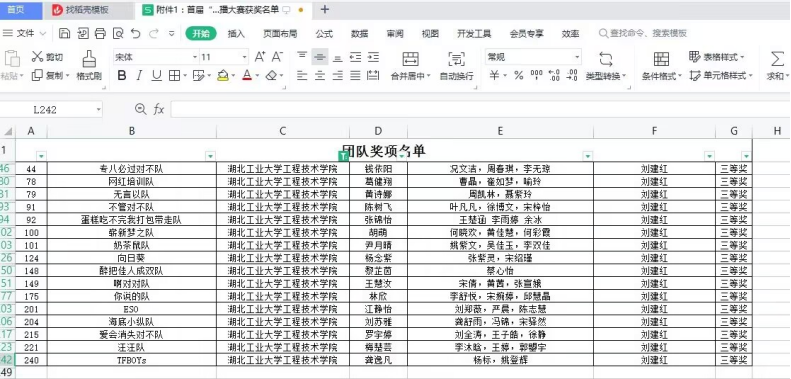Image resolution: width=791 pixels, height=379 pixels.
Task: Open the font name dropdown
Action: pos(195,57)
